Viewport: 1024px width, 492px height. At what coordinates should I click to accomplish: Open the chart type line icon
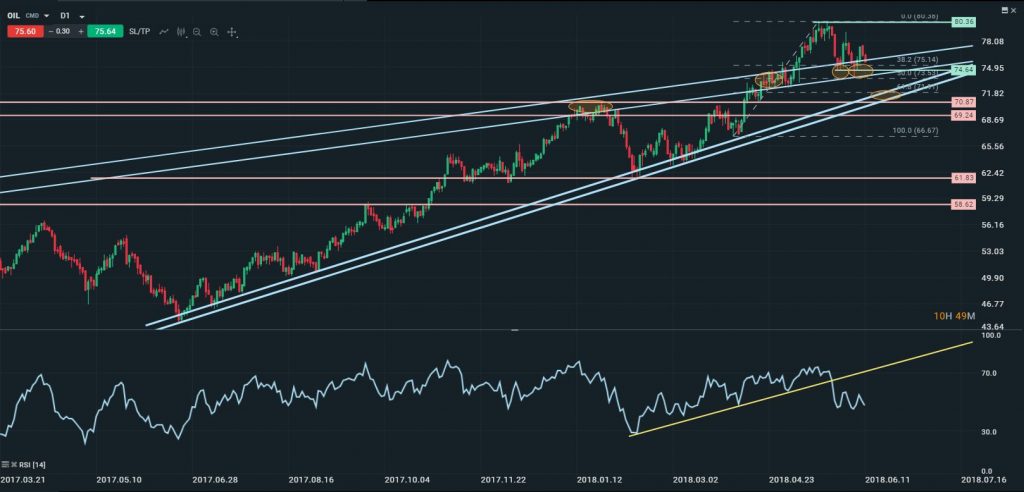[163, 32]
